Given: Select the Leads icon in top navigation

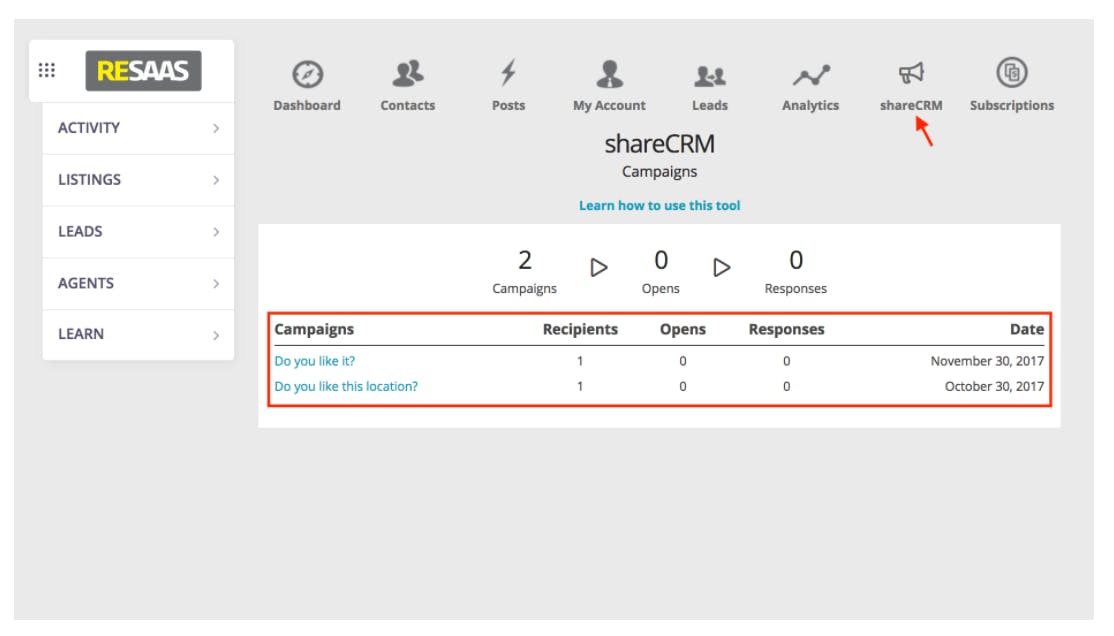Looking at the screenshot, I should tap(710, 75).
